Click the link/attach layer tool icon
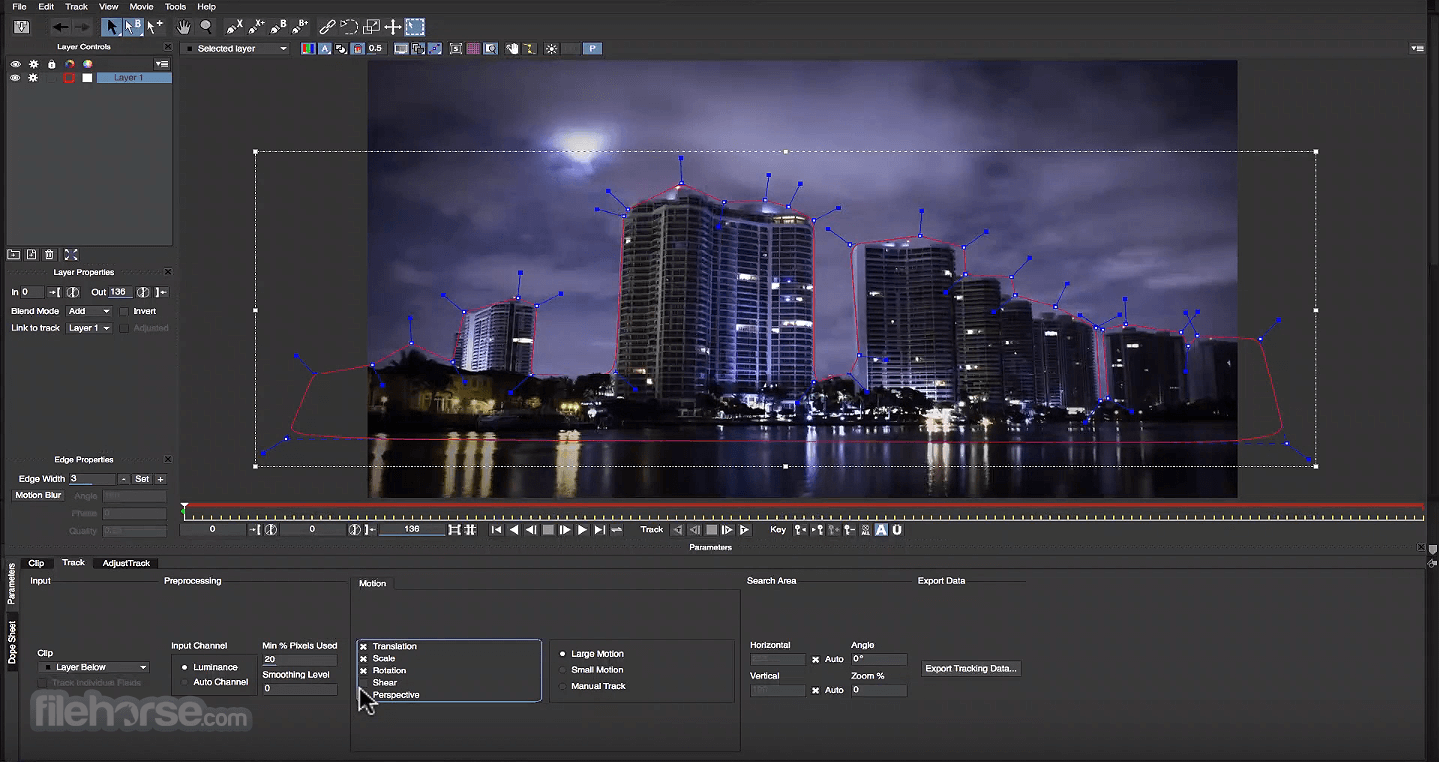This screenshot has width=1439, height=762. [x=327, y=27]
